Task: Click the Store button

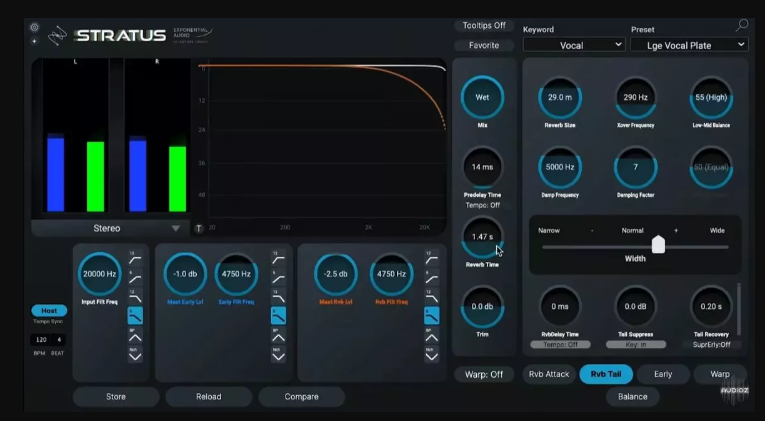Action: point(116,397)
